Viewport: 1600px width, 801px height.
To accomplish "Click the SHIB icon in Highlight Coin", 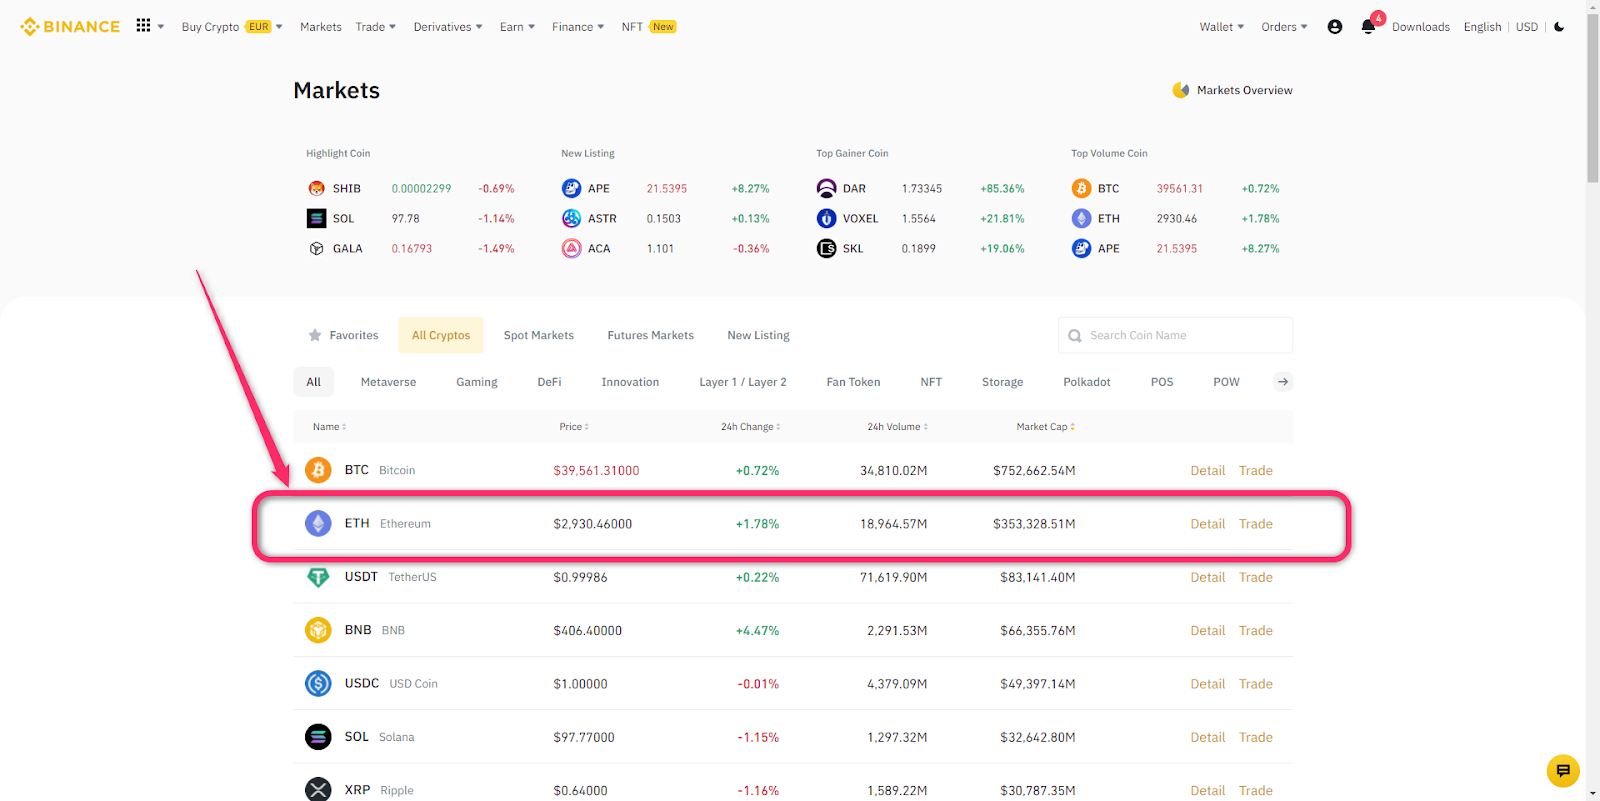I will [317, 188].
